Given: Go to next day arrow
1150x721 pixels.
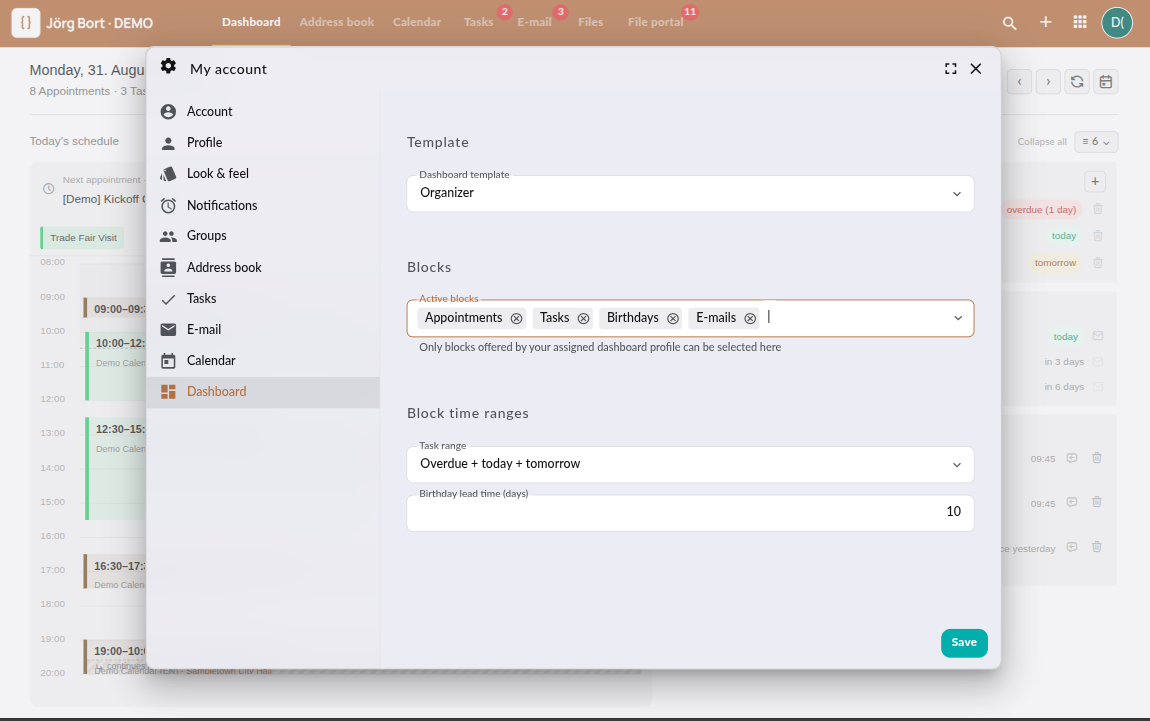Looking at the screenshot, I should 1048,81.
